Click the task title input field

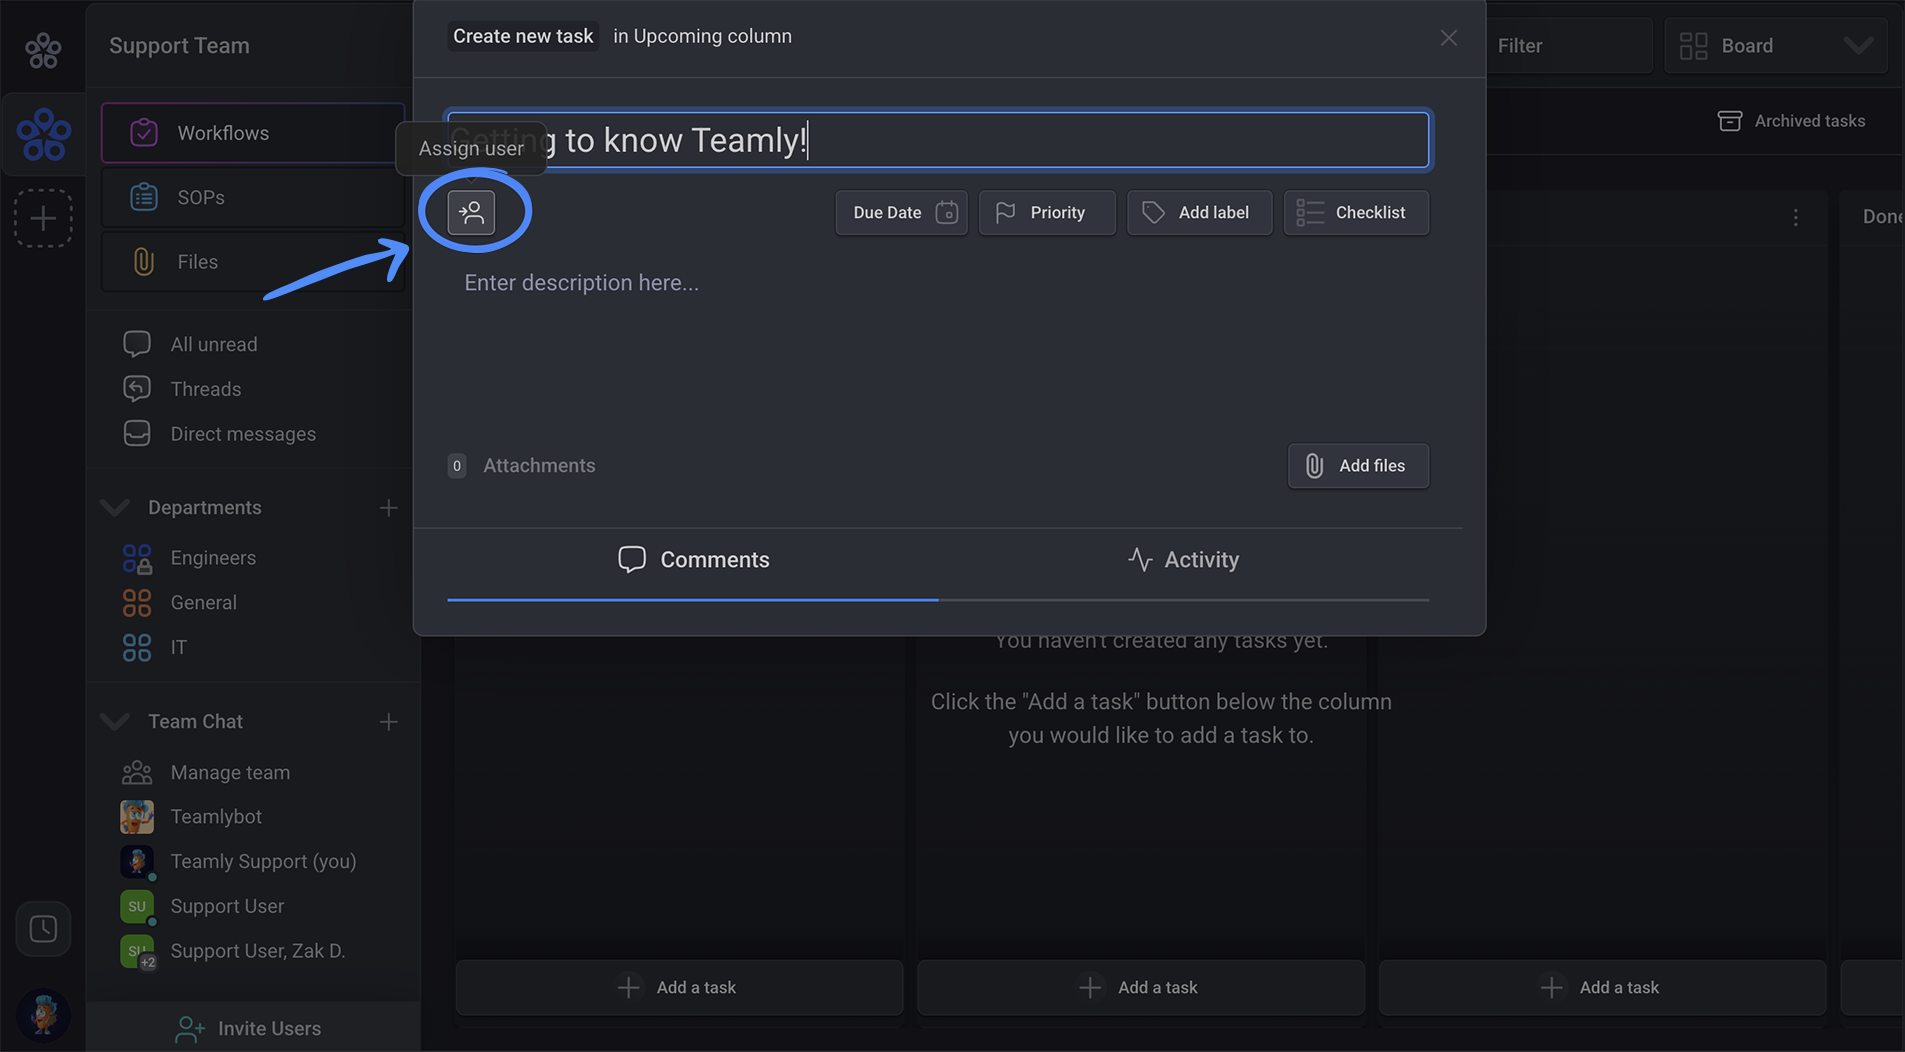pos(938,140)
